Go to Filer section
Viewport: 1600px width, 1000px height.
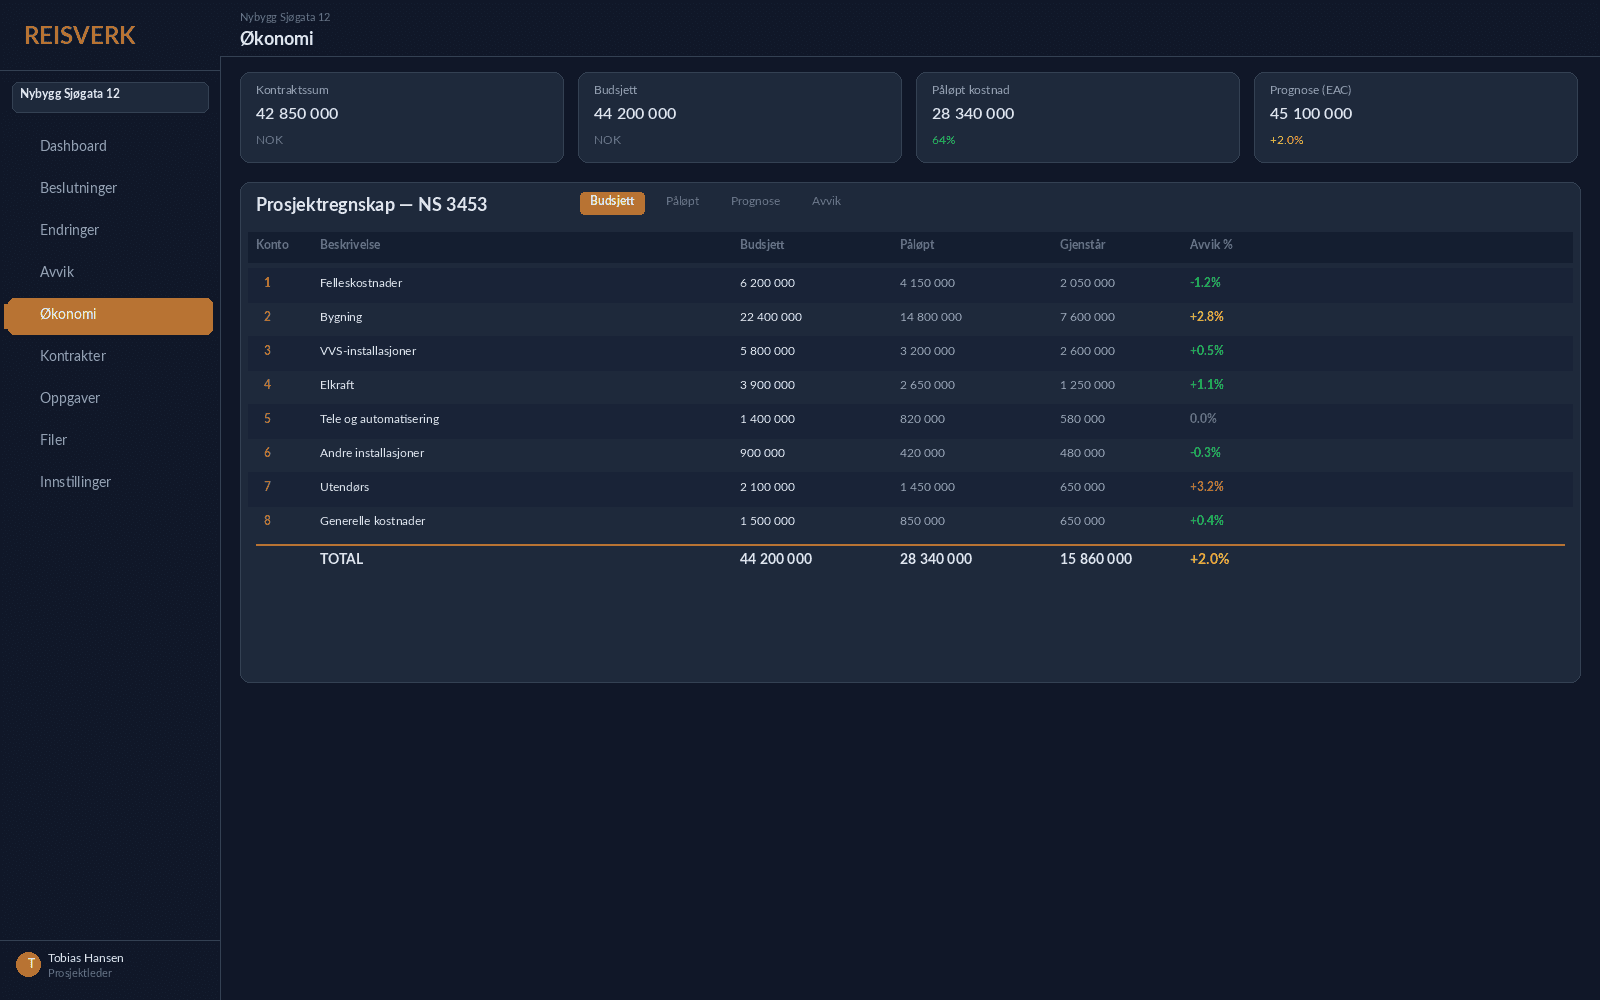coord(53,440)
